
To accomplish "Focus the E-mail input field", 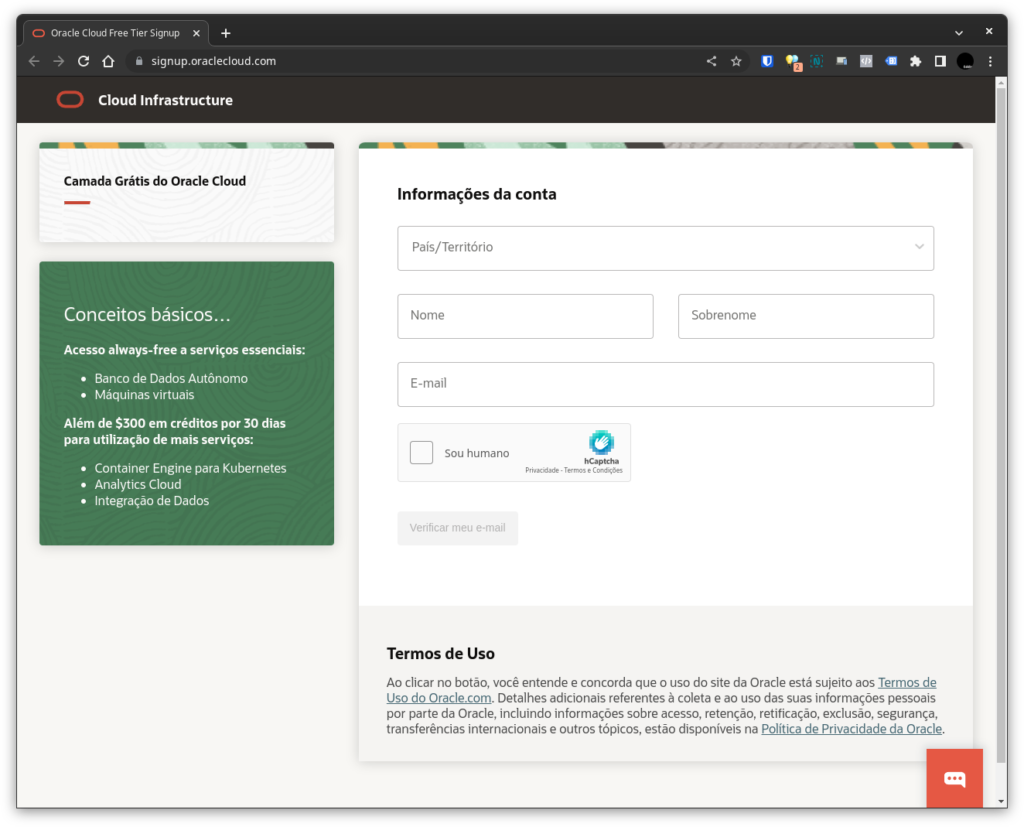I will 665,384.
